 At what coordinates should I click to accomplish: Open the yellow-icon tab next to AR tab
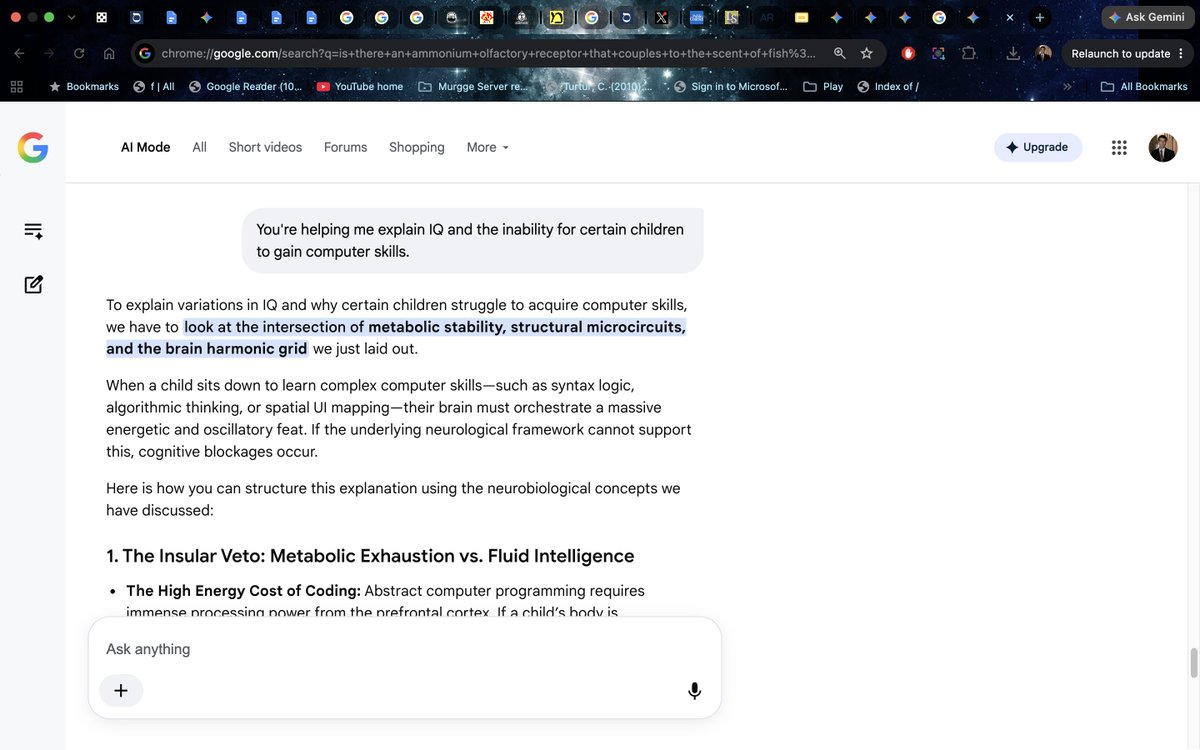pos(801,18)
